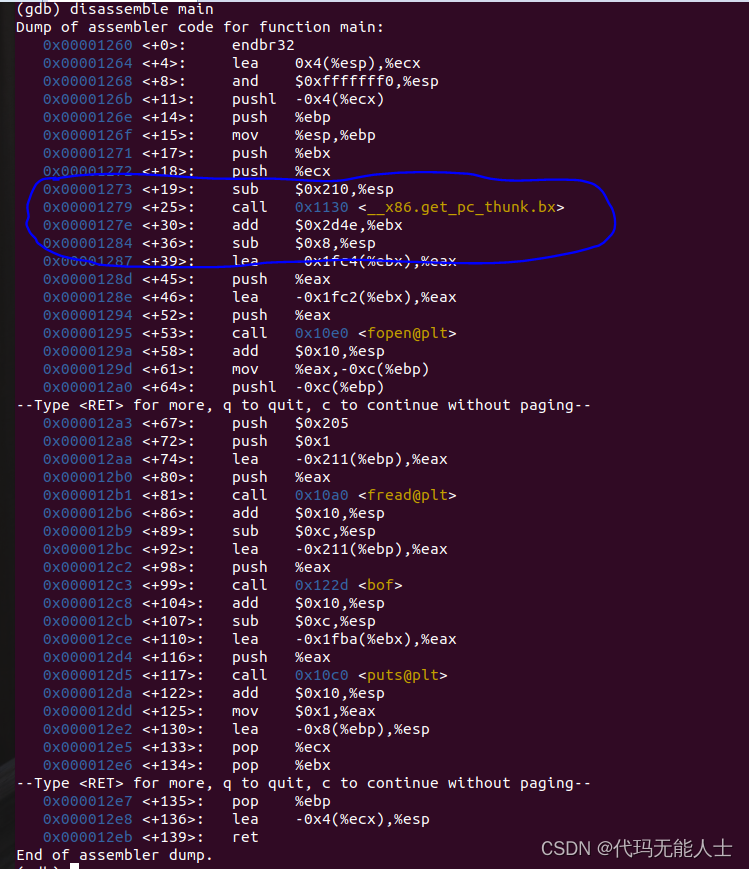Click operand "-0x1fc2(%ebx),%eax"
749x869 pixels.
click(x=375, y=297)
